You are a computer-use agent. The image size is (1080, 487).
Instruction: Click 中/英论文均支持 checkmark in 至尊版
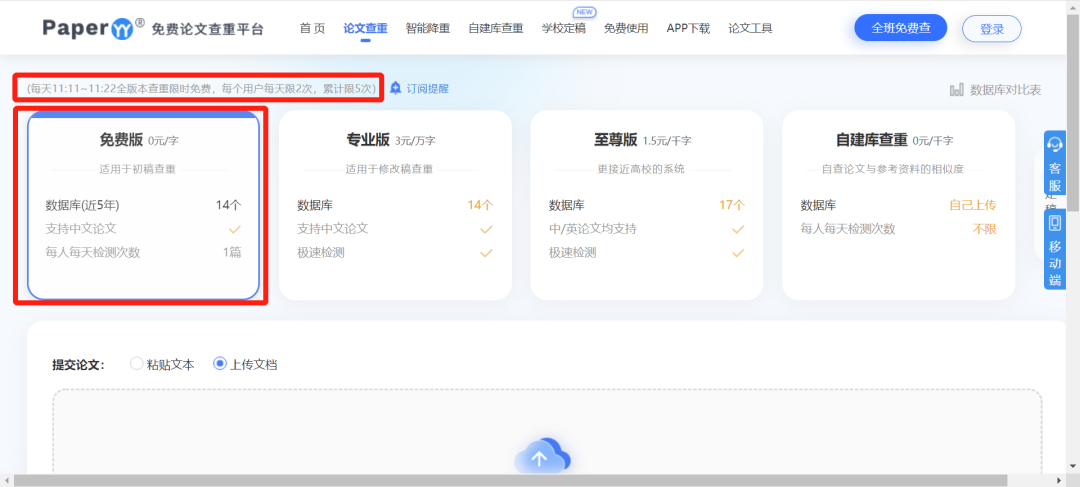coord(738,229)
